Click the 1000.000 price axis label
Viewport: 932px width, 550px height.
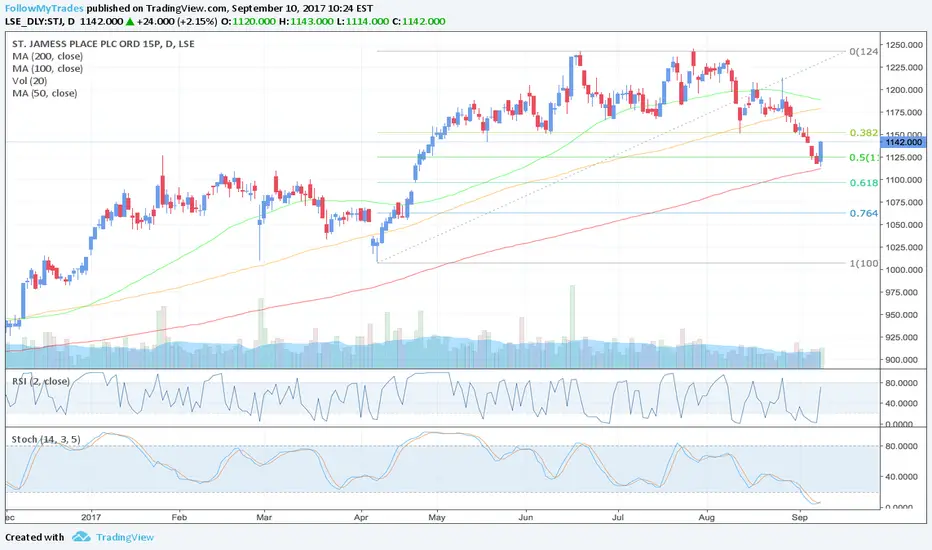click(904, 270)
